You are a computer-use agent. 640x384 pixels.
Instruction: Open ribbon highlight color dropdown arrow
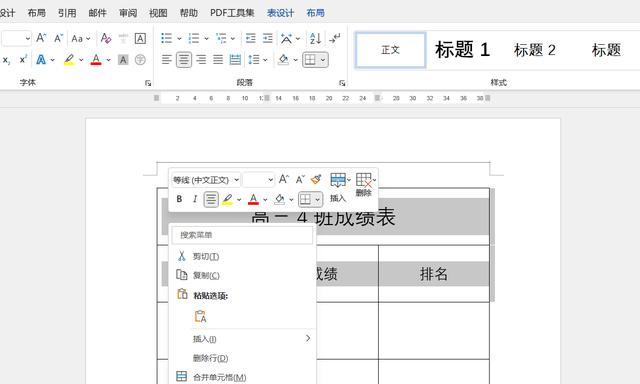pos(81,60)
